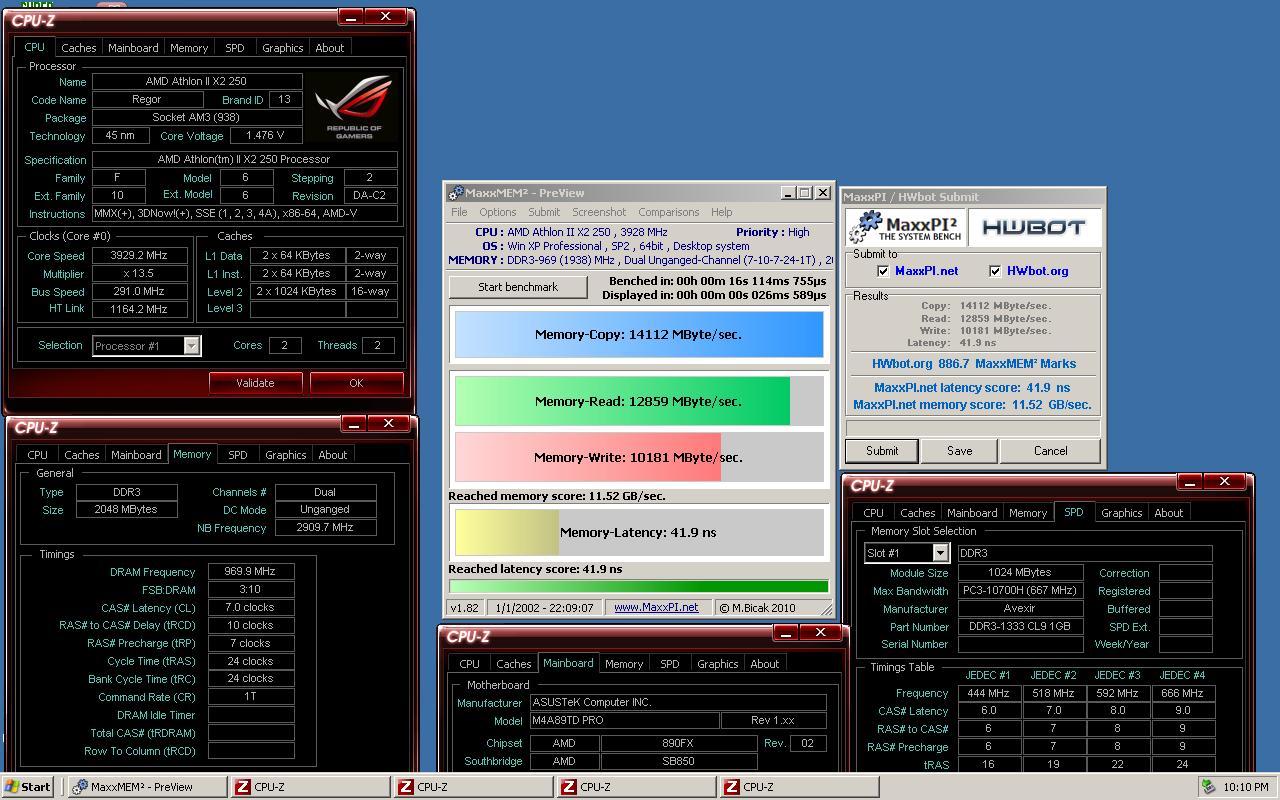The width and height of the screenshot is (1280, 800).
Task: Click the green benchmark progress bar
Action: [x=639, y=587]
